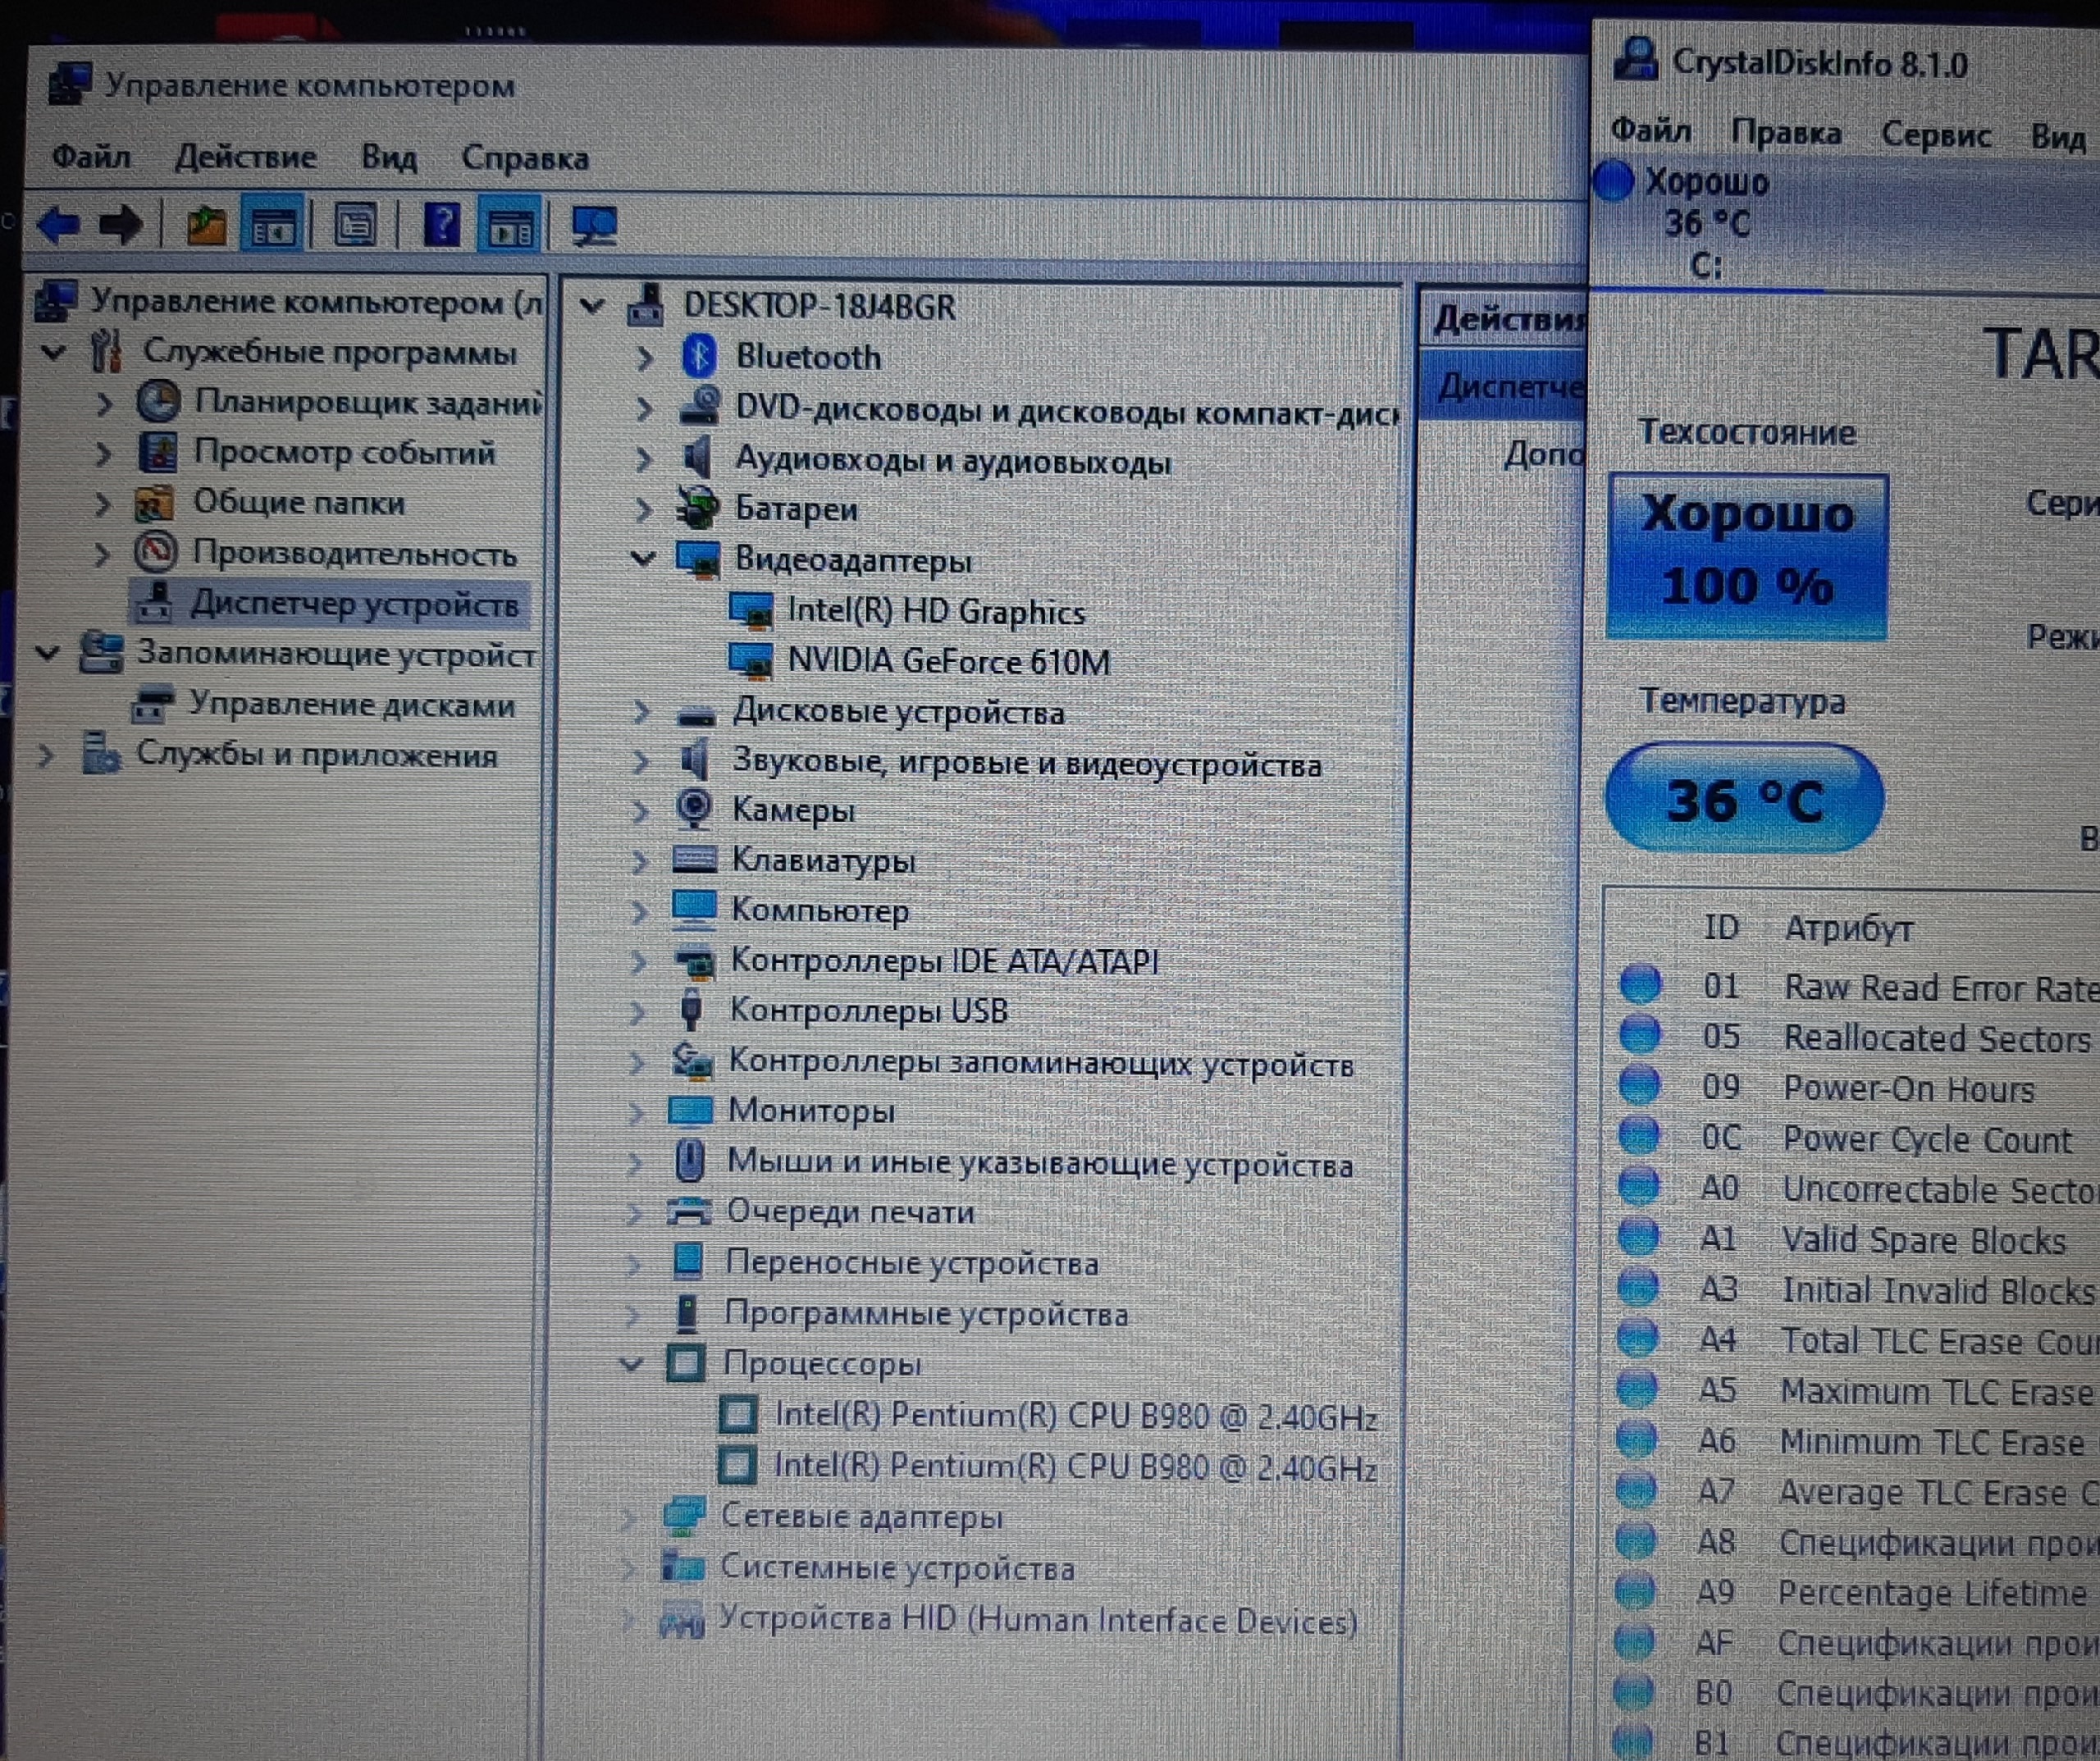Select the first Intel Pentium B980 processor entry
The height and width of the screenshot is (1761, 2100).
[x=1076, y=1416]
